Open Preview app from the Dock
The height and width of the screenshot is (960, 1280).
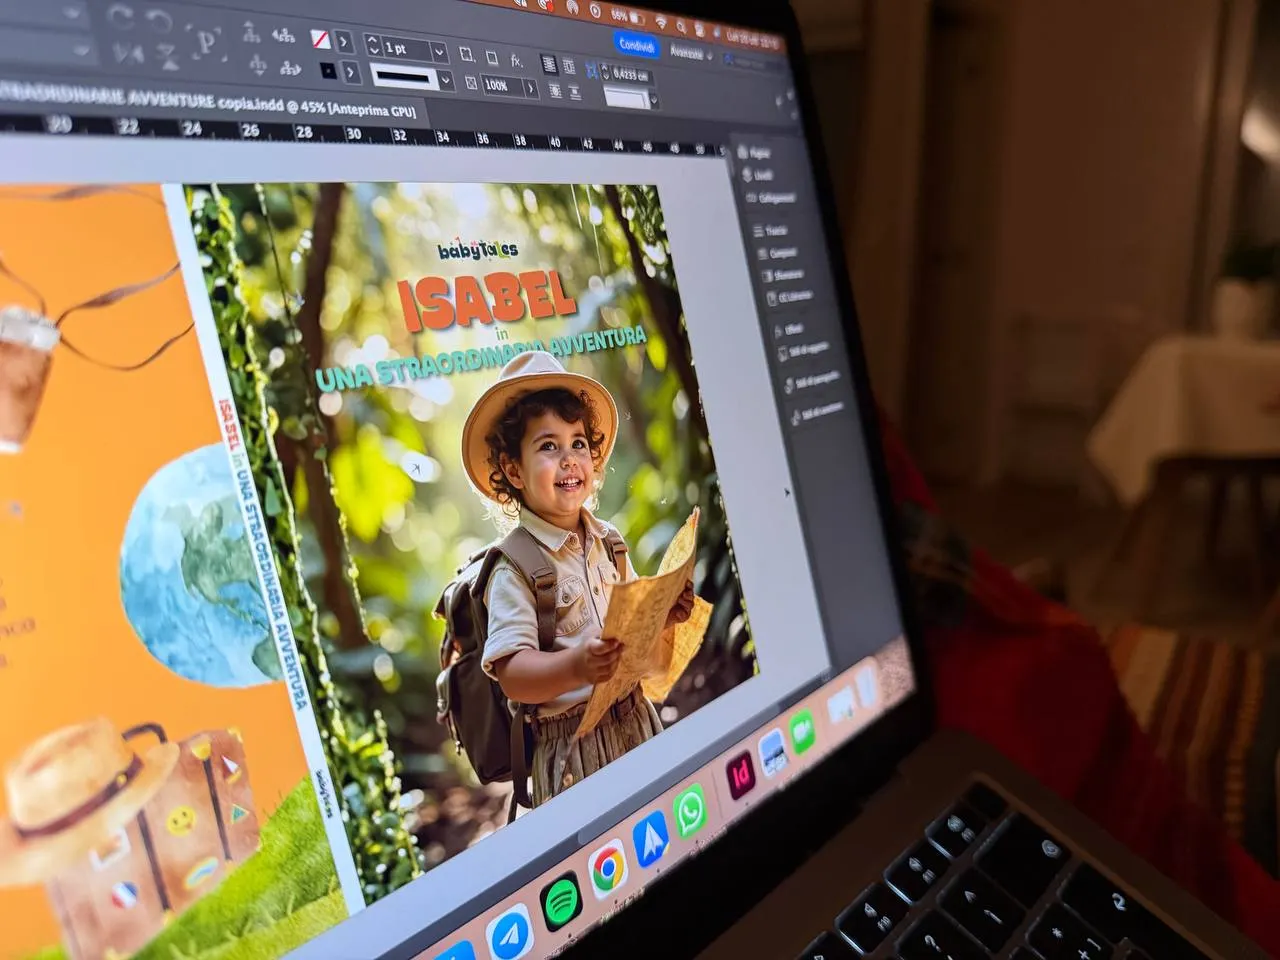773,752
